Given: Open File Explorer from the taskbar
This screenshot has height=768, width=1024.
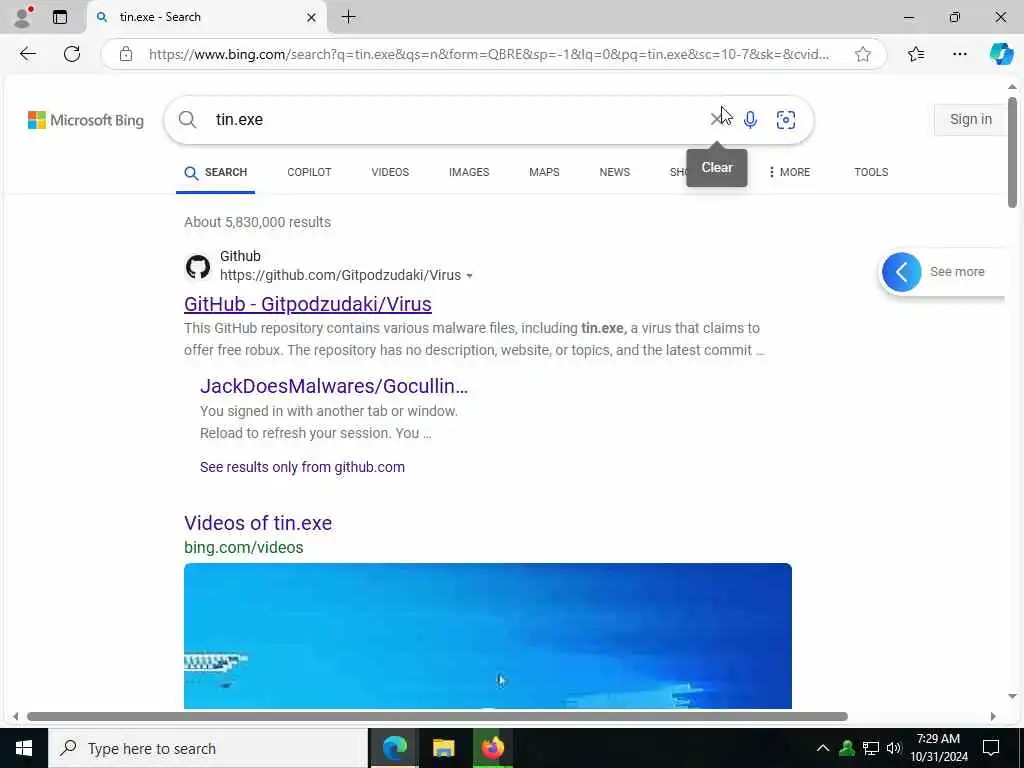Looking at the screenshot, I should 443,748.
